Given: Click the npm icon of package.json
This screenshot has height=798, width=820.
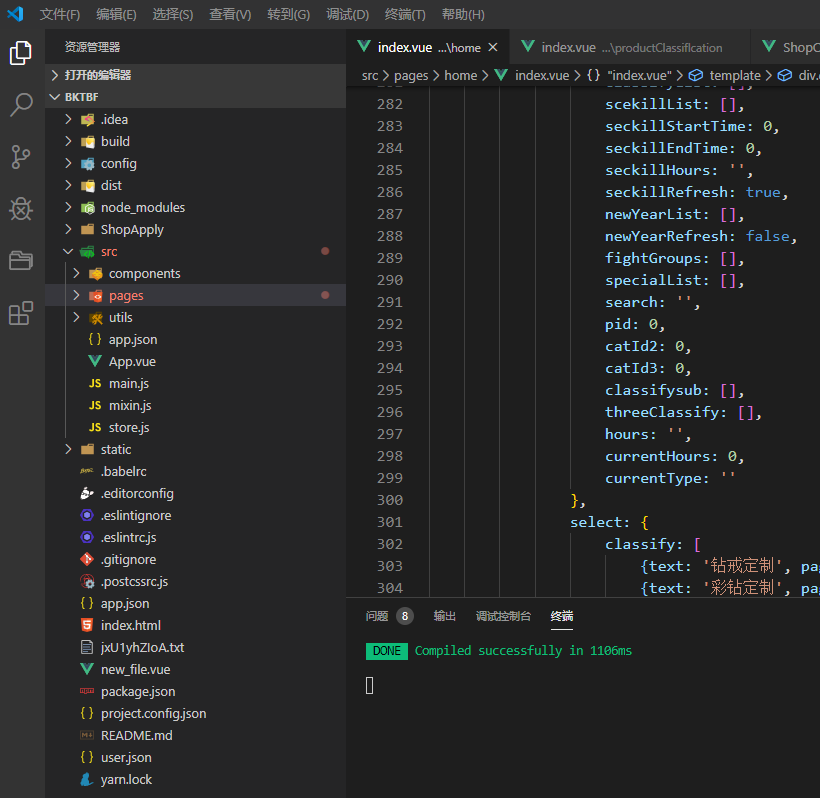Looking at the screenshot, I should (x=87, y=691).
